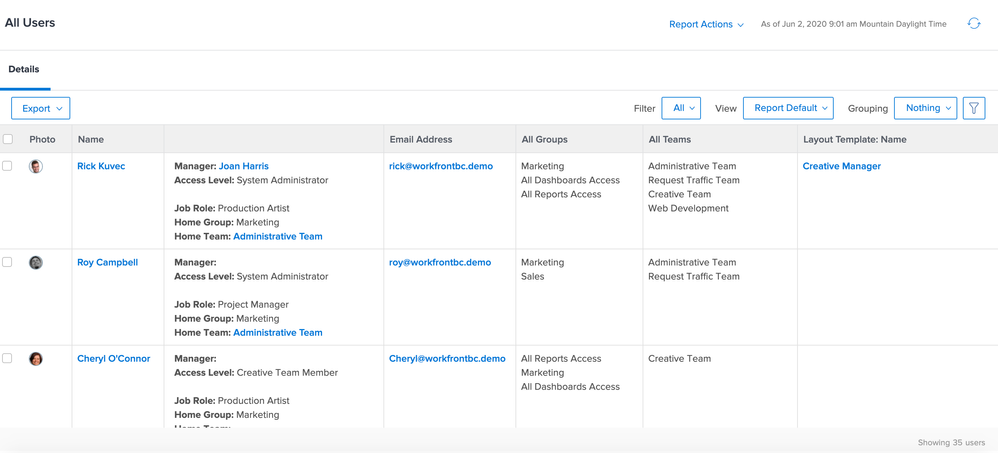Viewport: 998px width, 453px height.
Task: Sort by the Email Address column header
Action: (x=421, y=139)
